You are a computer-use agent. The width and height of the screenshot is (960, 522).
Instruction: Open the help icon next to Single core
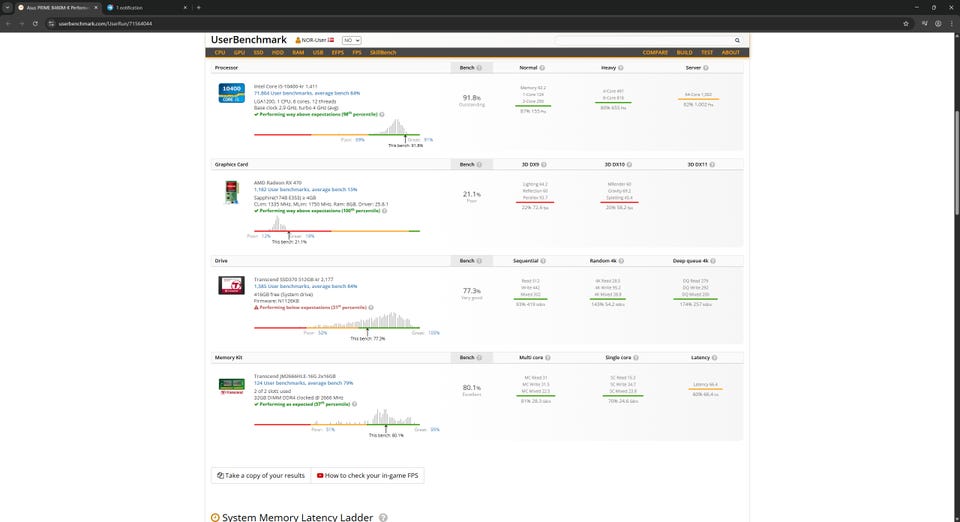(x=636, y=358)
